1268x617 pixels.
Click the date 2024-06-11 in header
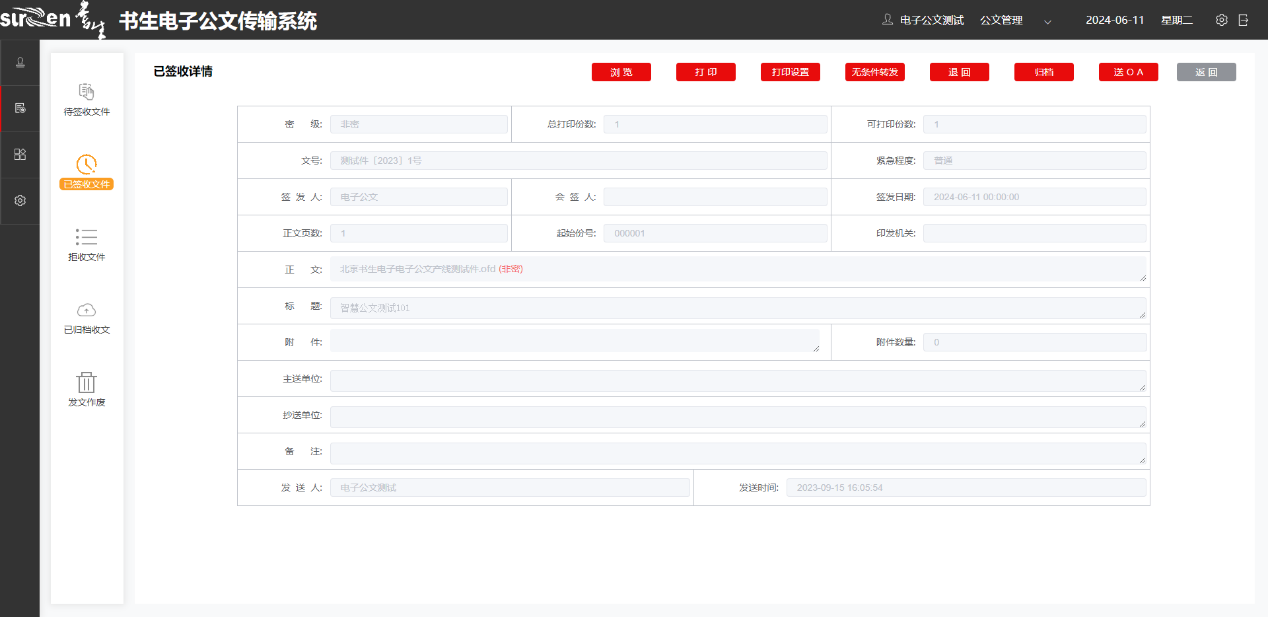(1115, 20)
